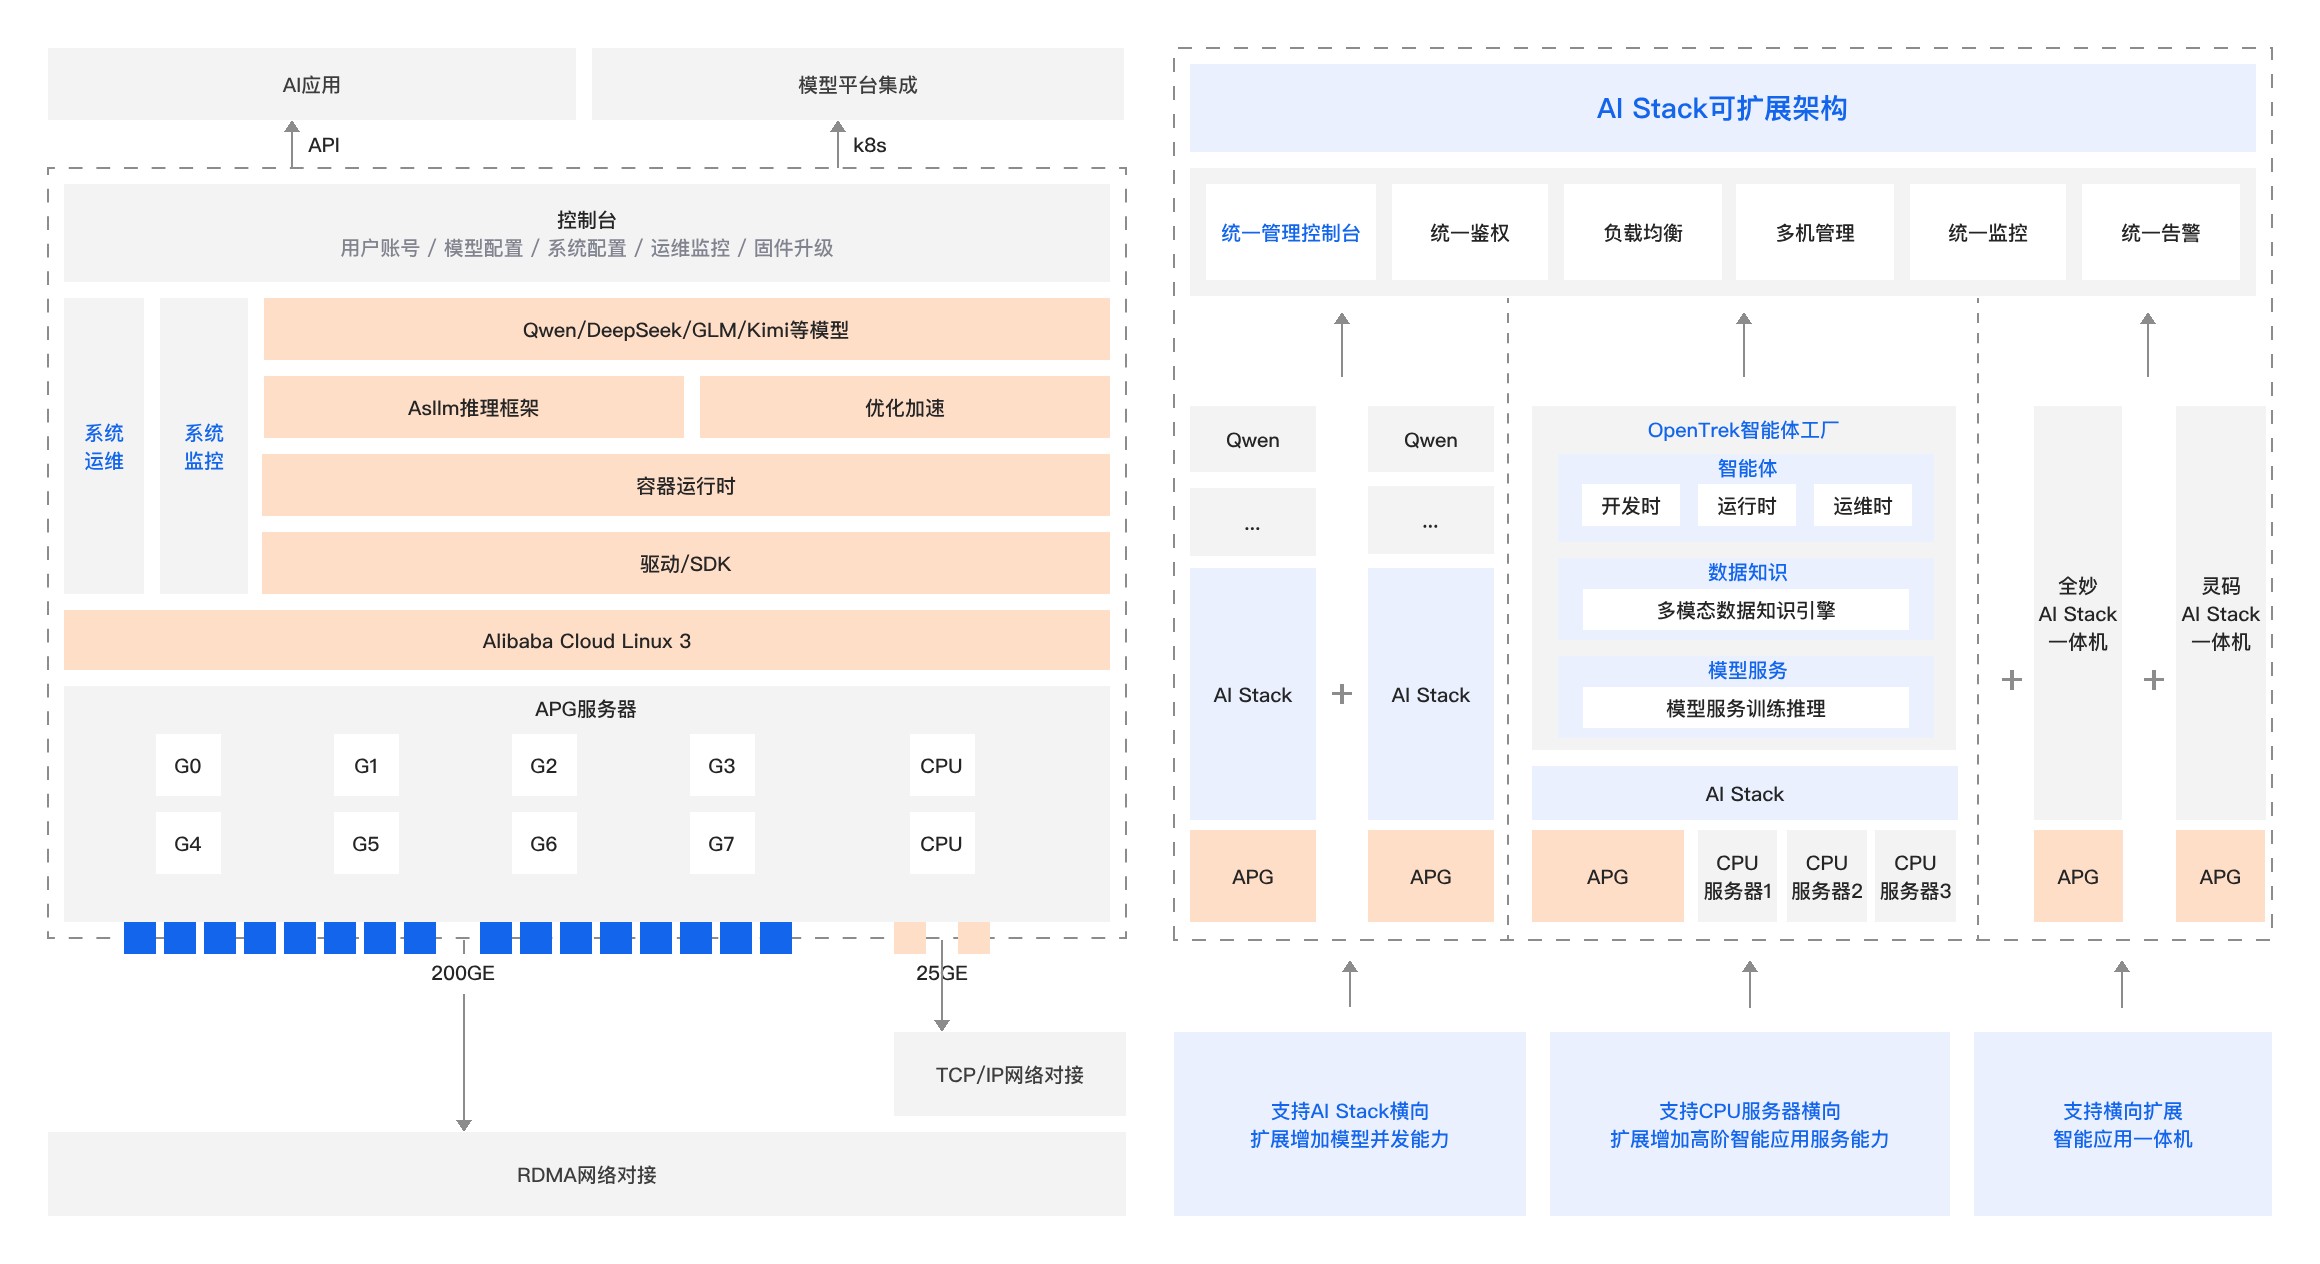
Task: Click the 负载均衡 box
Action: click(1643, 232)
